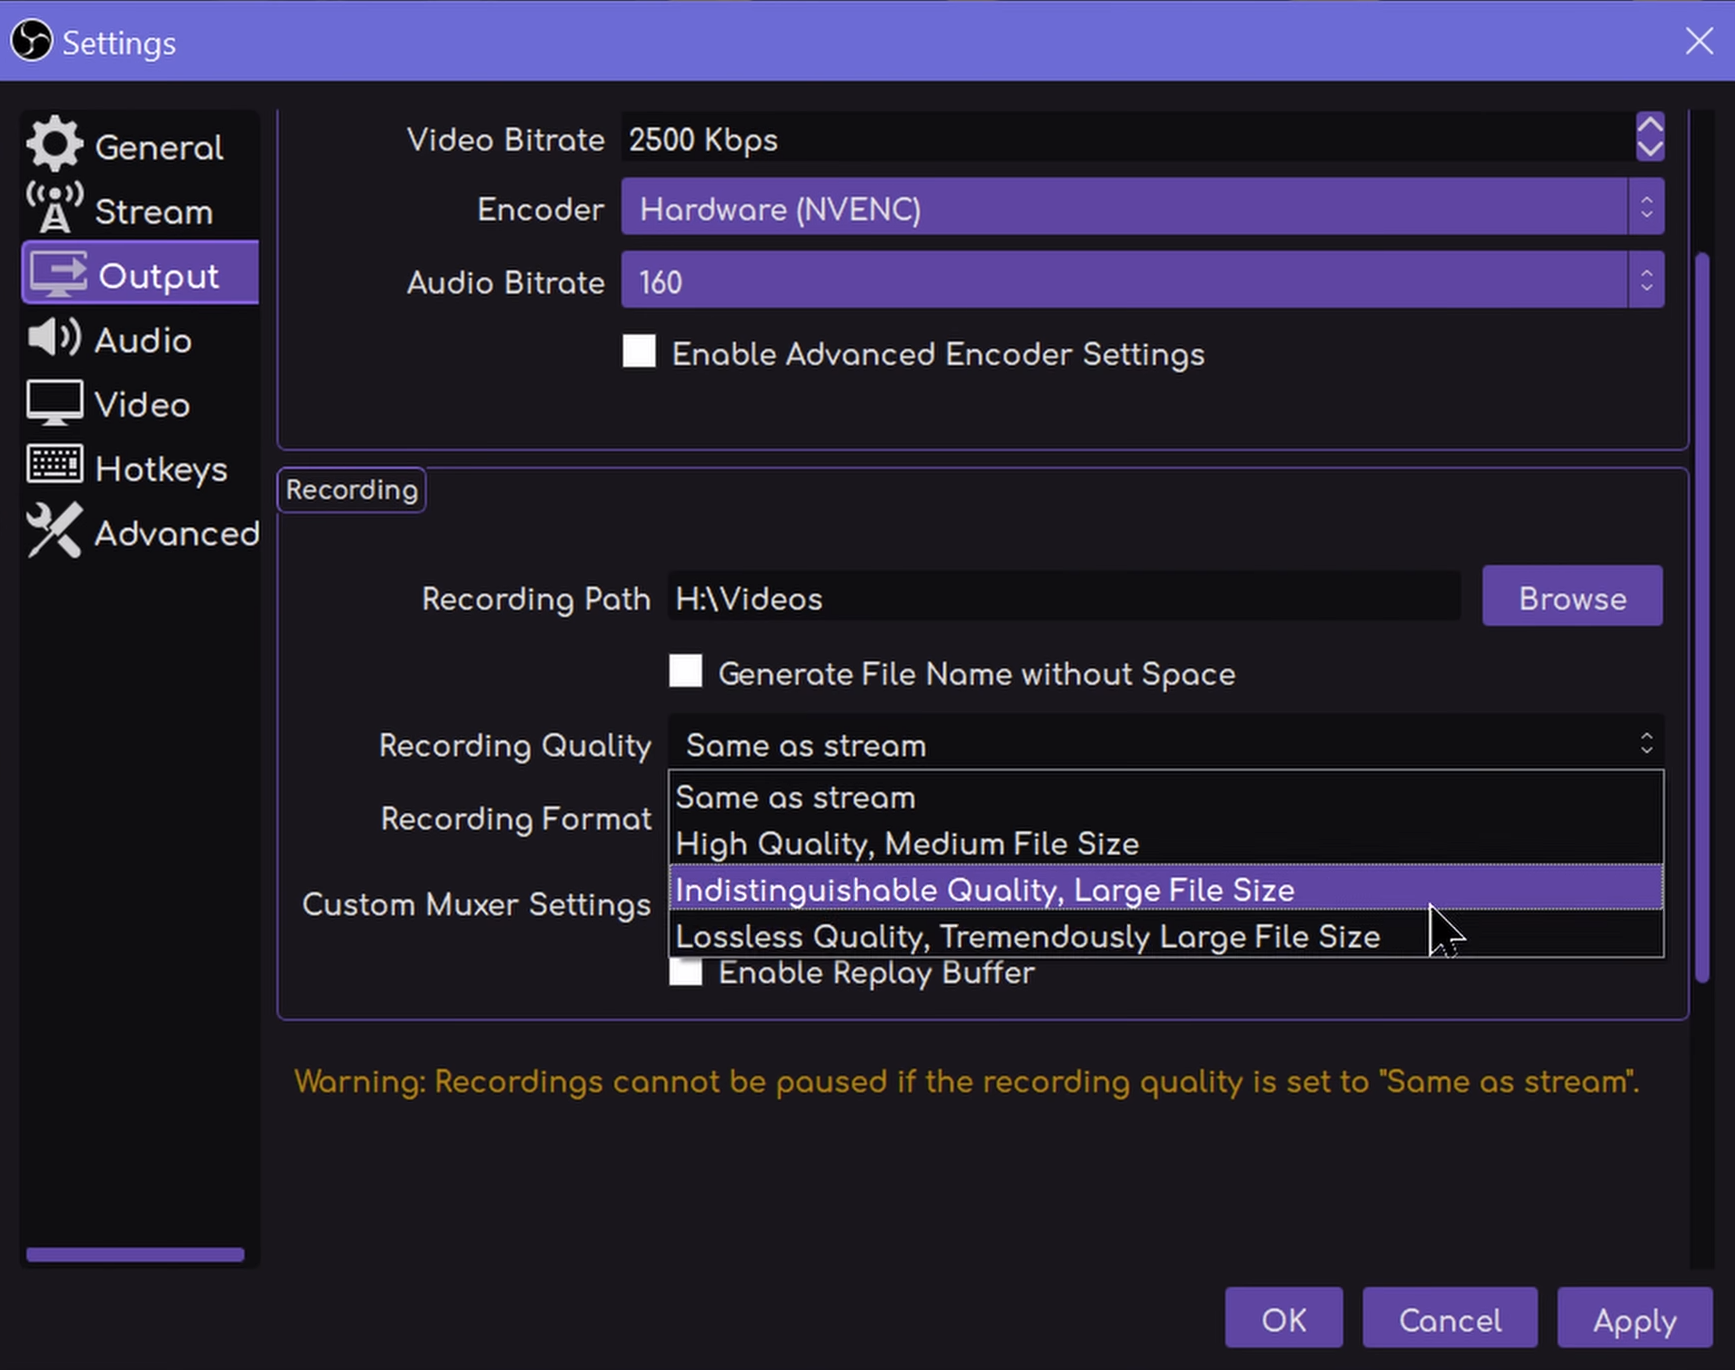This screenshot has height=1370, width=1735.
Task: Switch to the Recording tab
Action: point(351,489)
